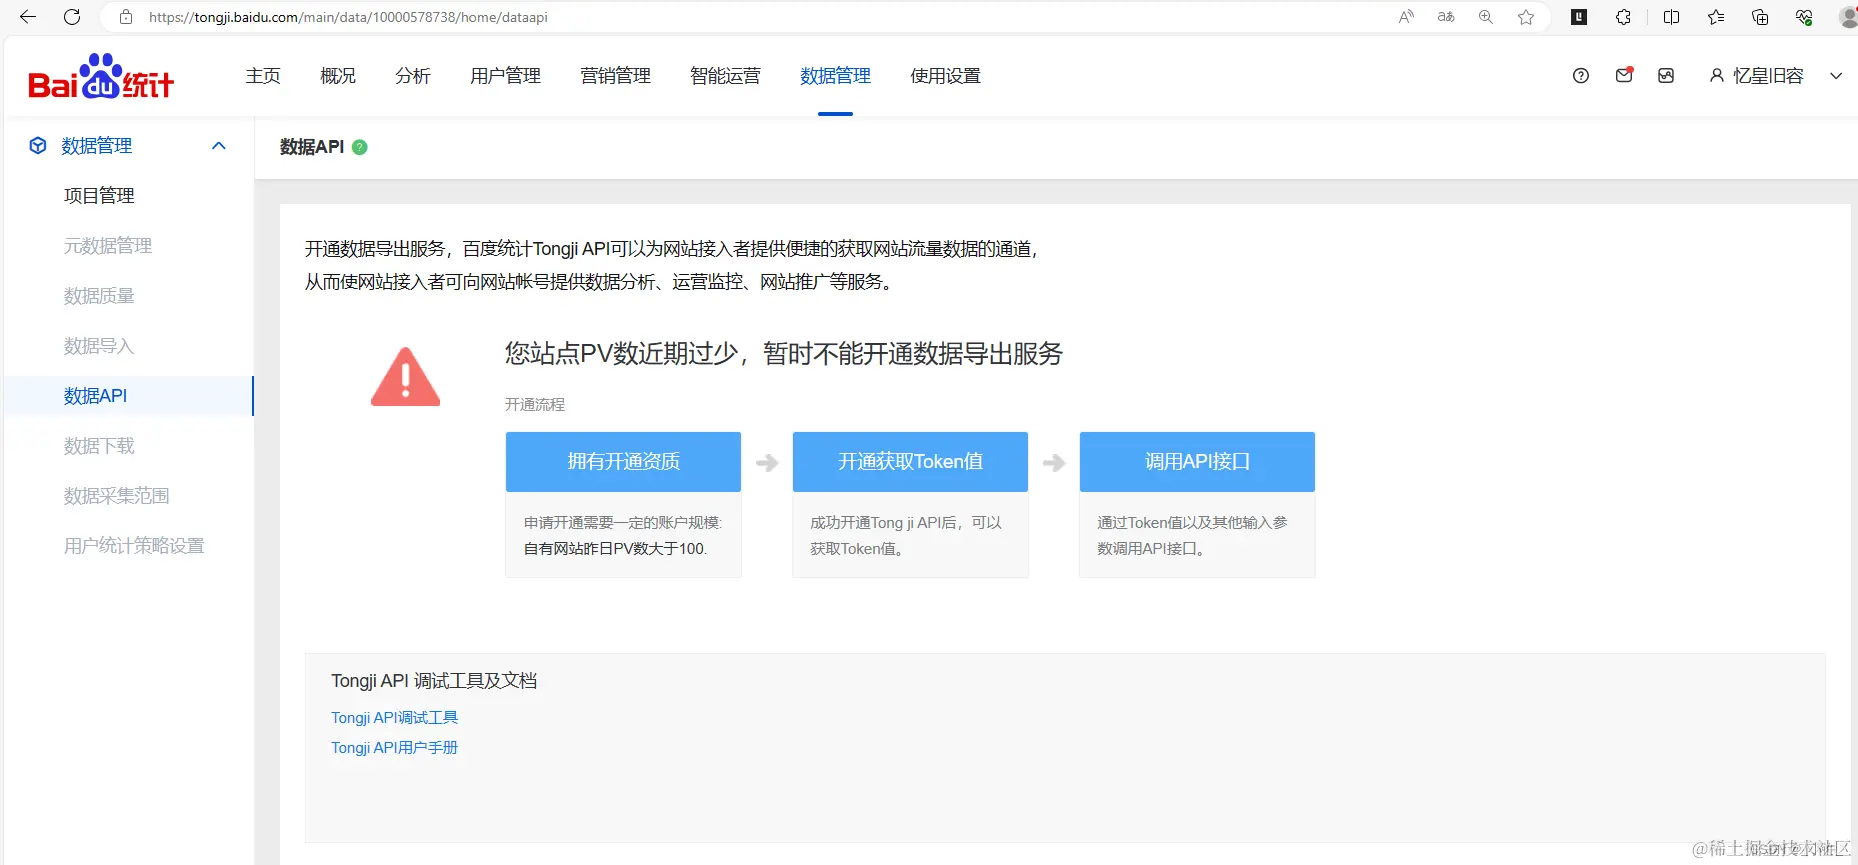Viewport: 1858px width, 865px height.
Task: Open the 主页 top menu
Action: [x=263, y=76]
